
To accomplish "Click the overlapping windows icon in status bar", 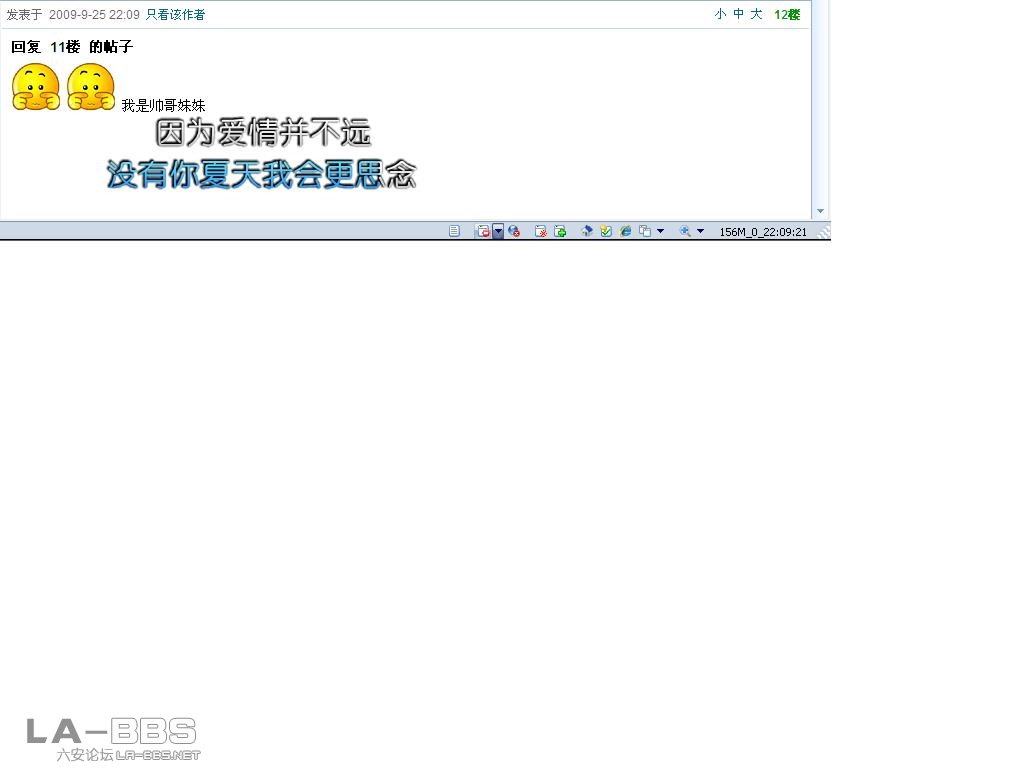I will tap(645, 231).
